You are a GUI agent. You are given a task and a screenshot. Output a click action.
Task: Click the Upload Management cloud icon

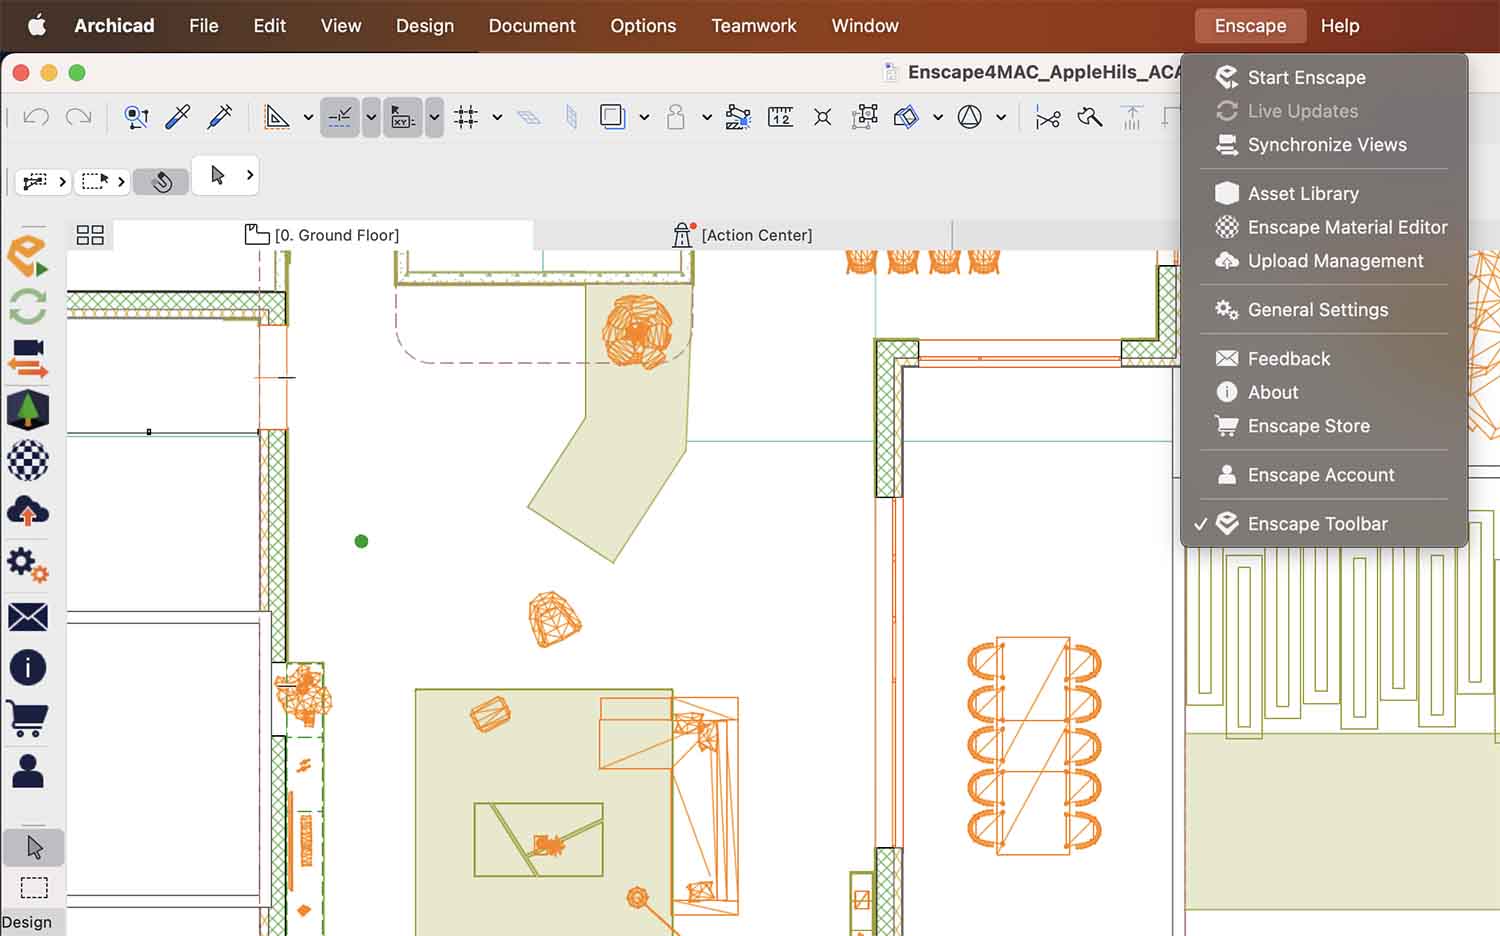28,512
